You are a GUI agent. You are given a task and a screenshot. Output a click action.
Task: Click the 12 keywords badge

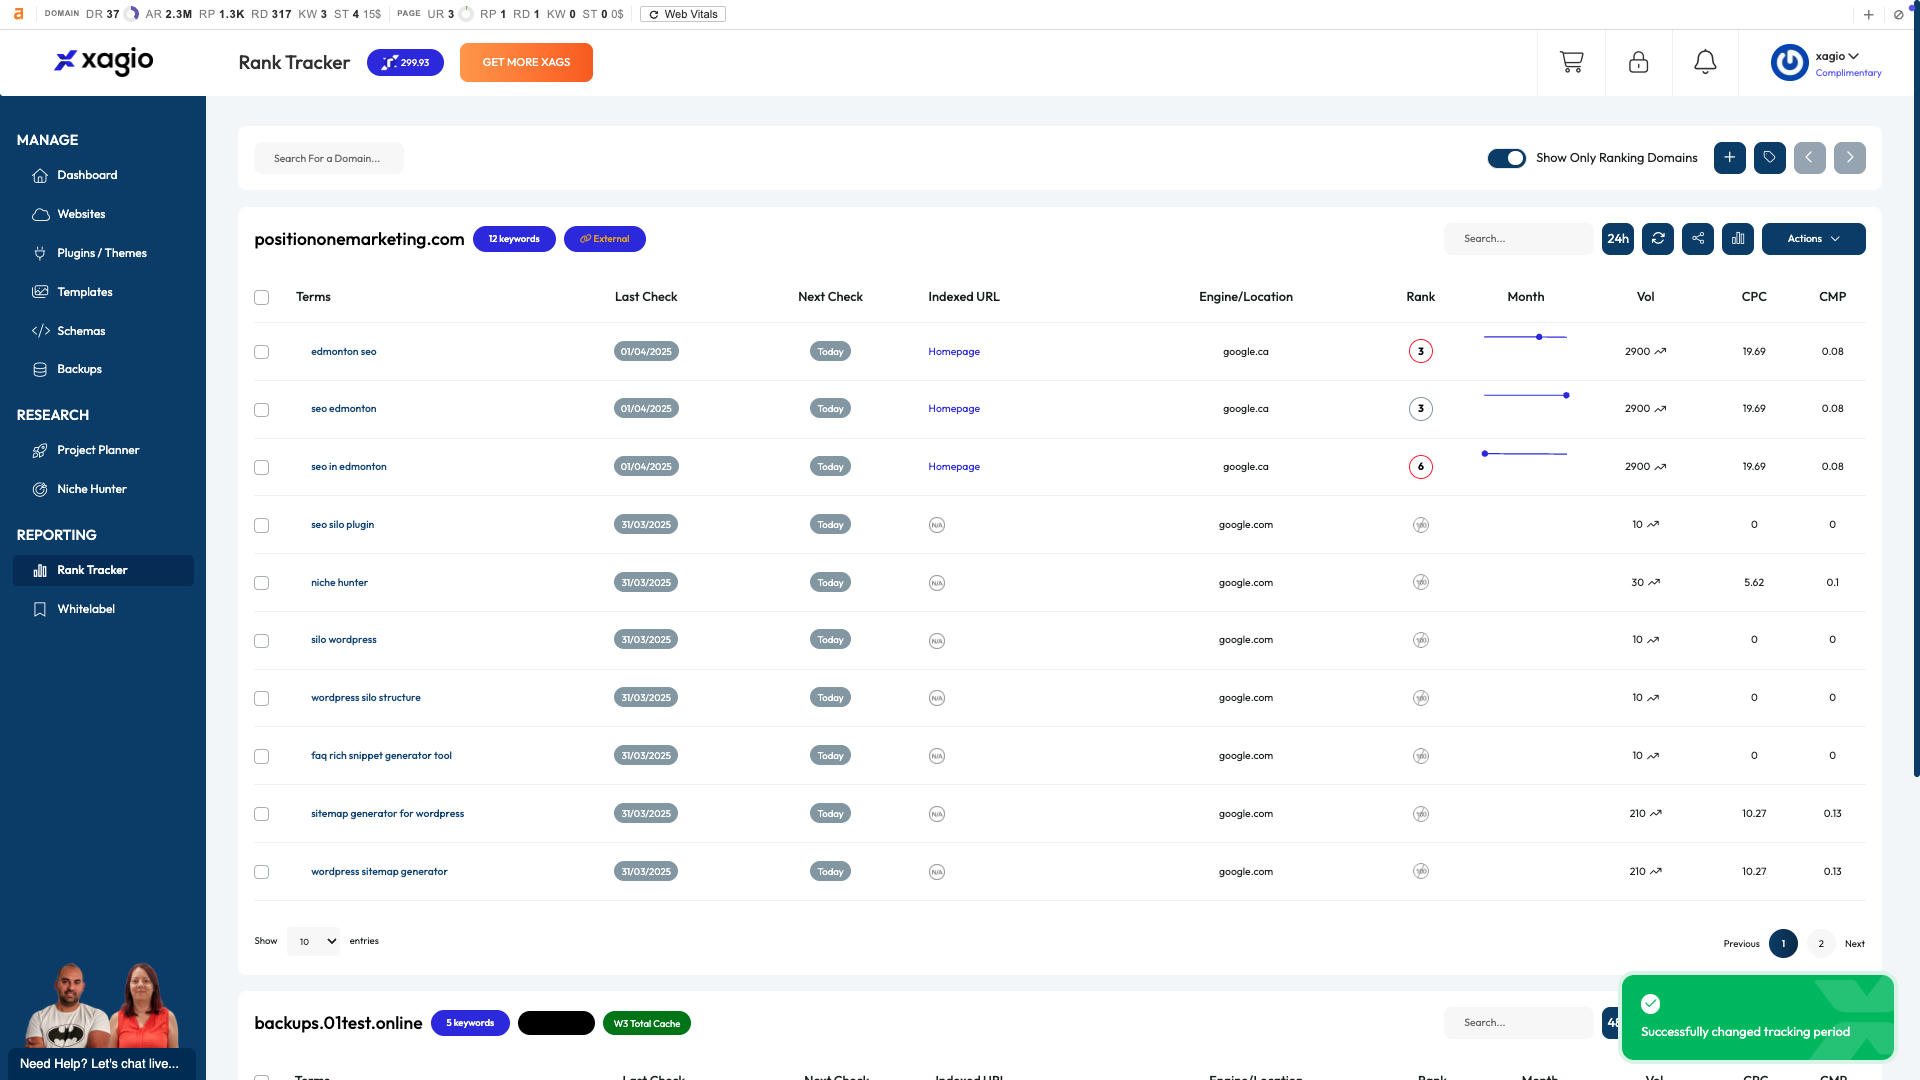[514, 239]
